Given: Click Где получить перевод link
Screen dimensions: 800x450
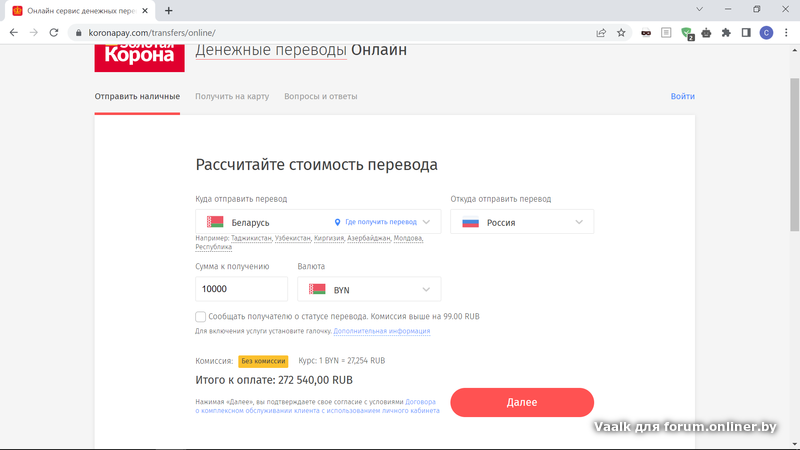Looking at the screenshot, I should [381, 222].
